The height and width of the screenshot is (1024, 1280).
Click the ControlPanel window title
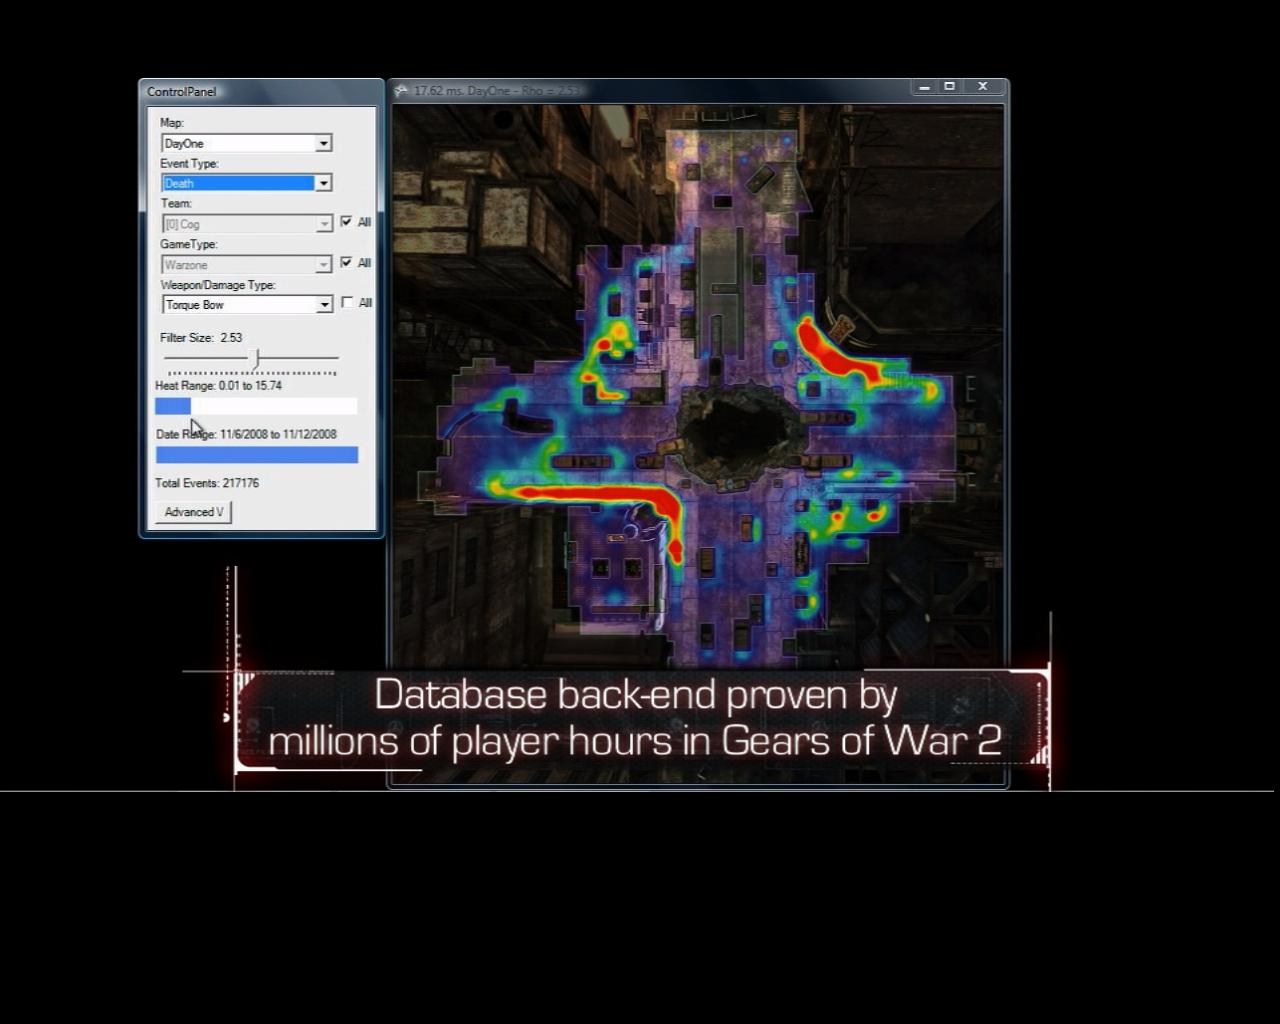182,92
